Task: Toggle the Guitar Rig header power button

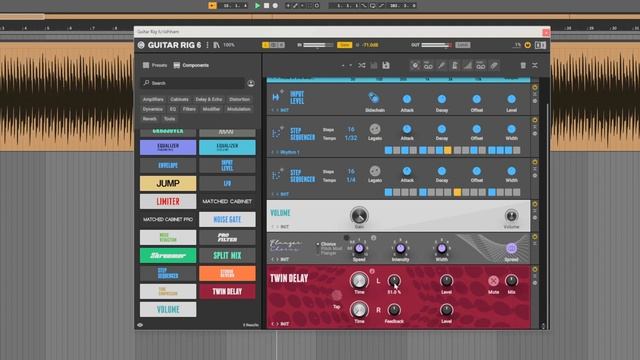Action: point(527,45)
